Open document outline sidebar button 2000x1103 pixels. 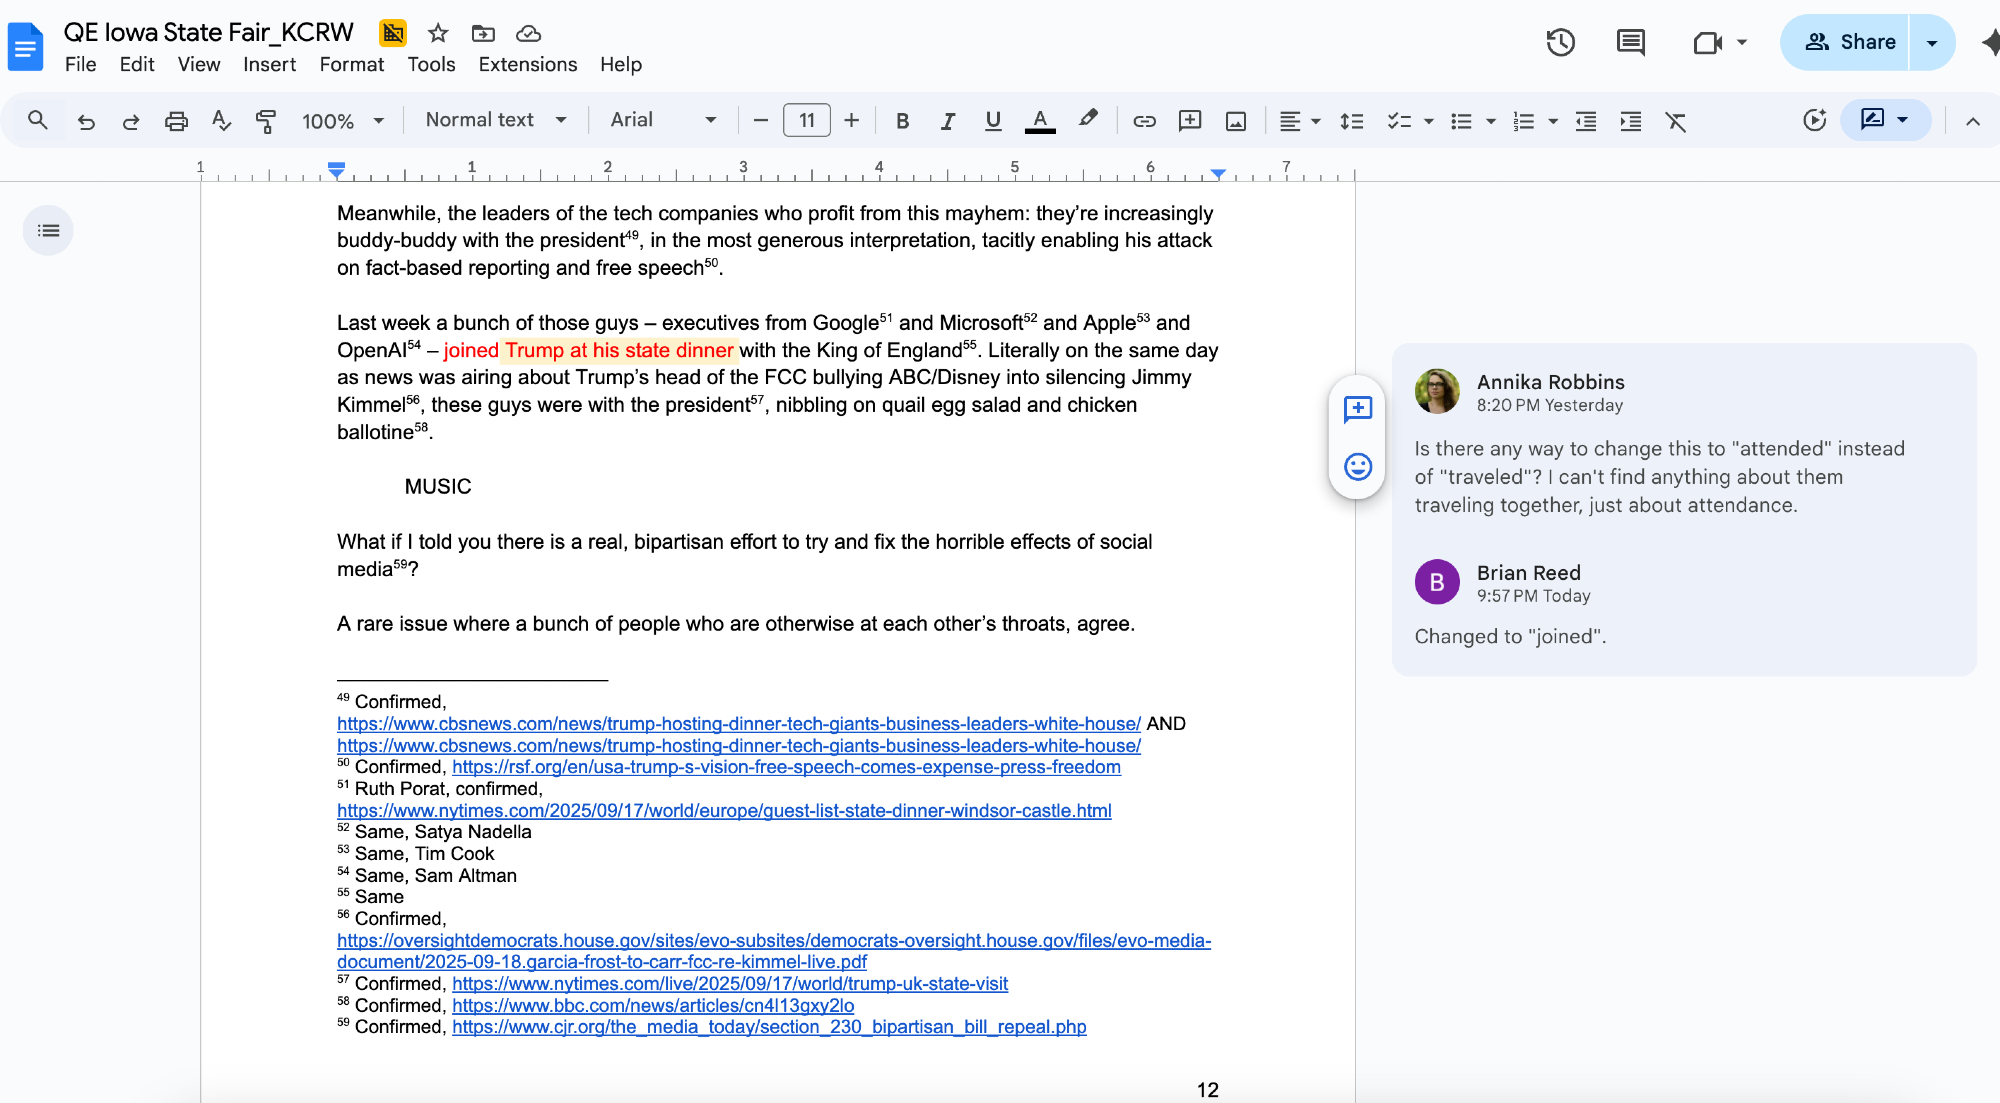point(48,231)
